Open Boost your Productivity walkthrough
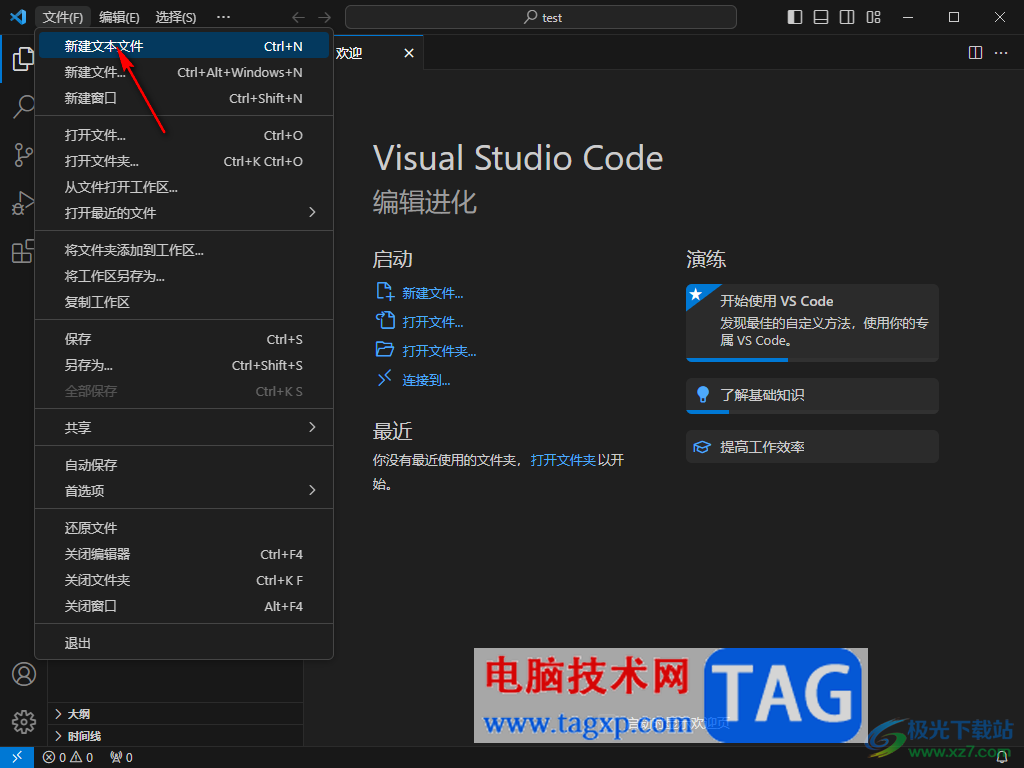Image resolution: width=1024 pixels, height=768 pixels. pos(812,447)
